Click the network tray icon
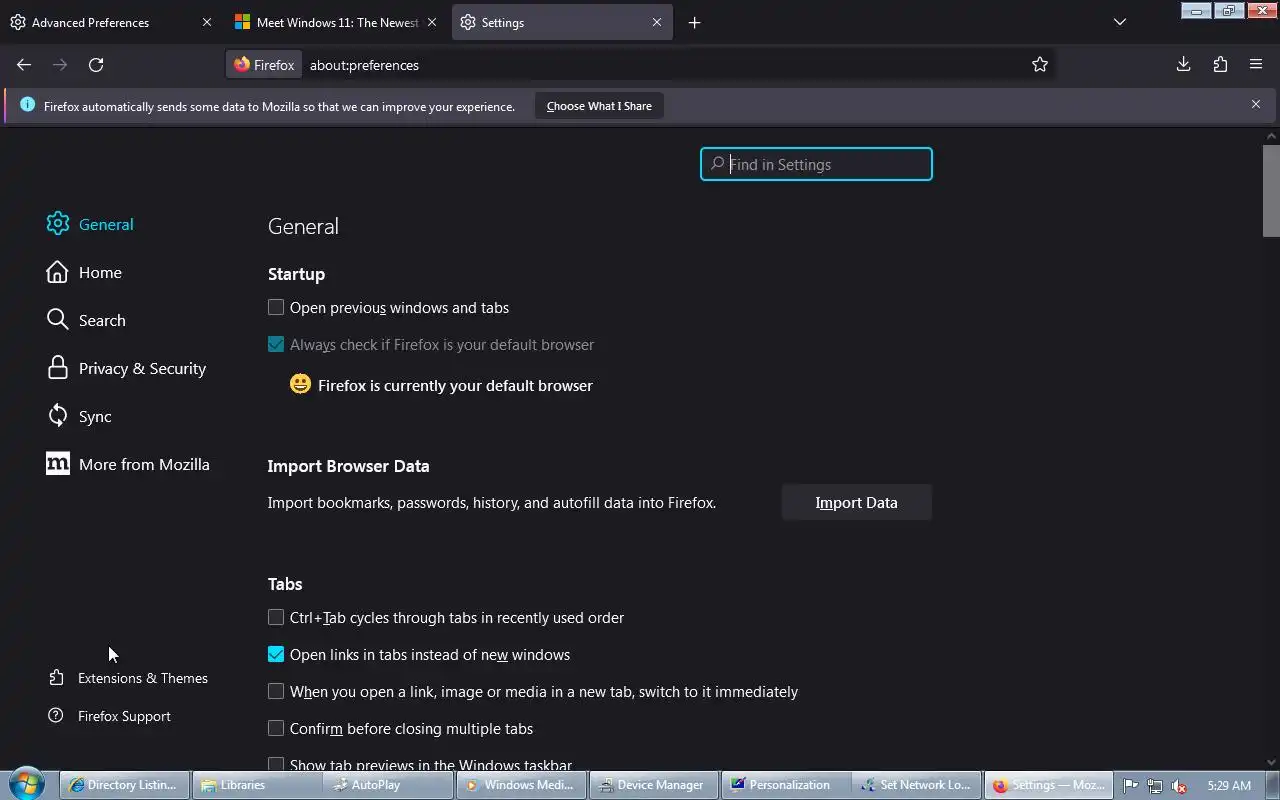 [1155, 786]
